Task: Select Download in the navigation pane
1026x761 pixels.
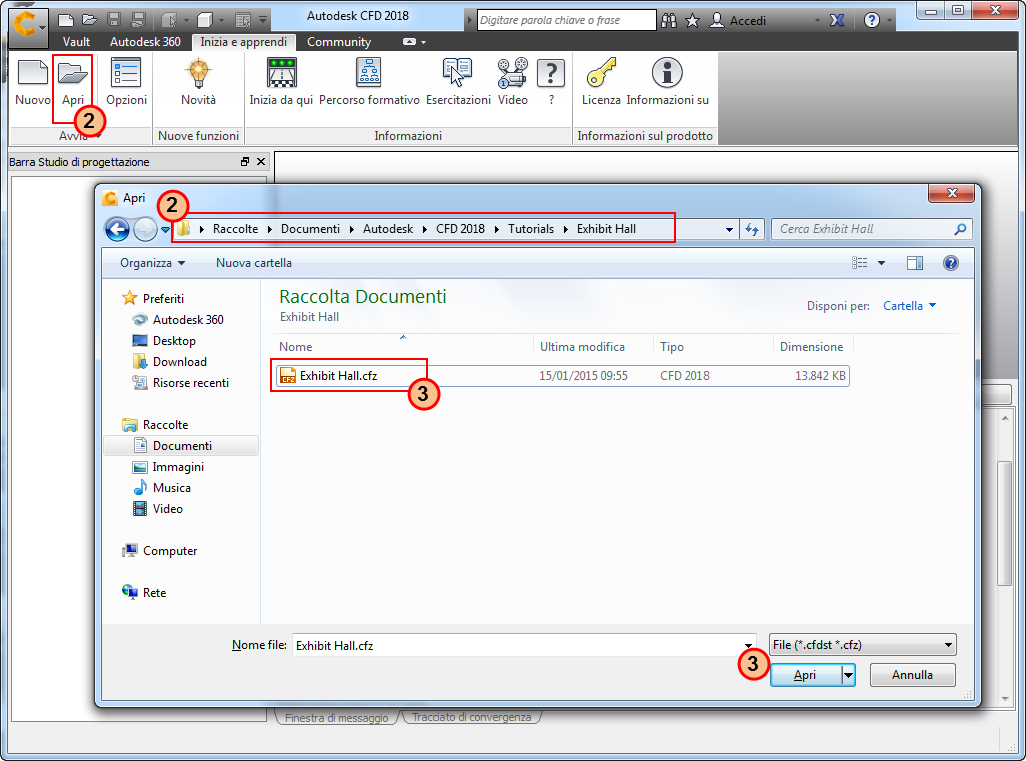Action: (179, 362)
